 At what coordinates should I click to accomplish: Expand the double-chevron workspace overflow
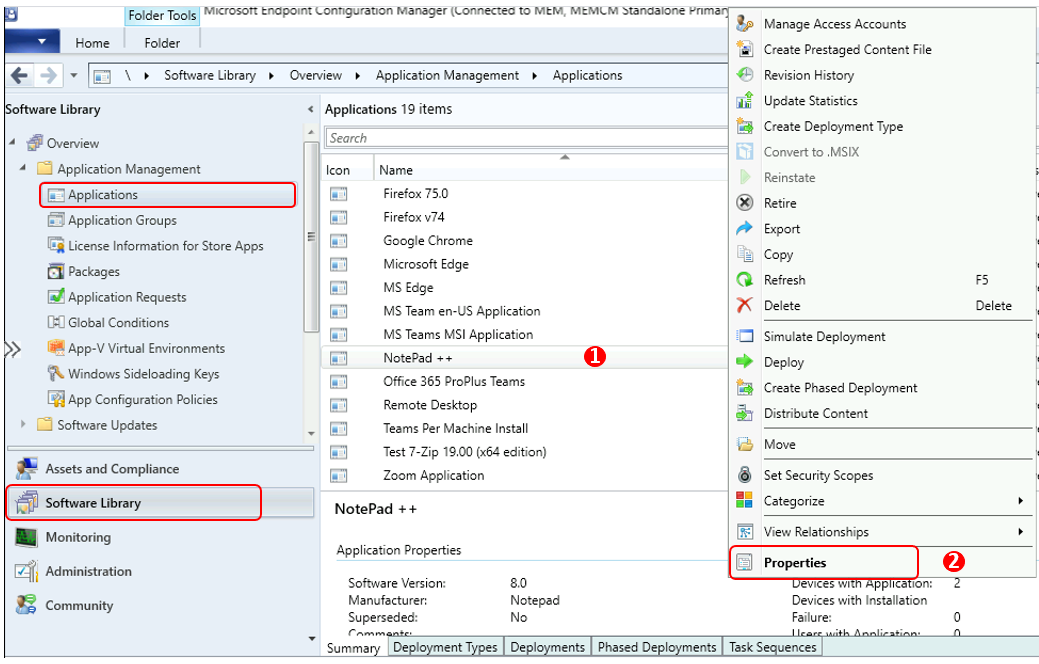[x=13, y=349]
